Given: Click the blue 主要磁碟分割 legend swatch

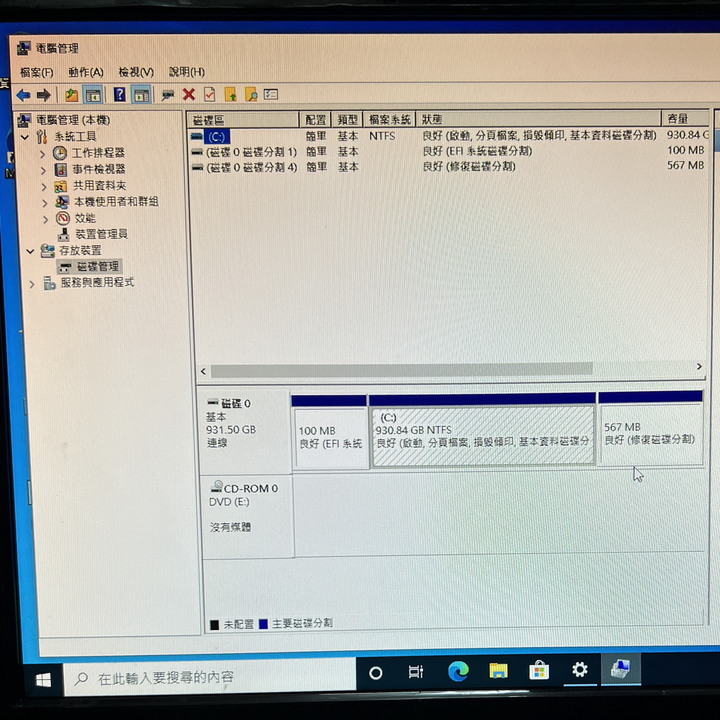Looking at the screenshot, I should pos(264,624).
